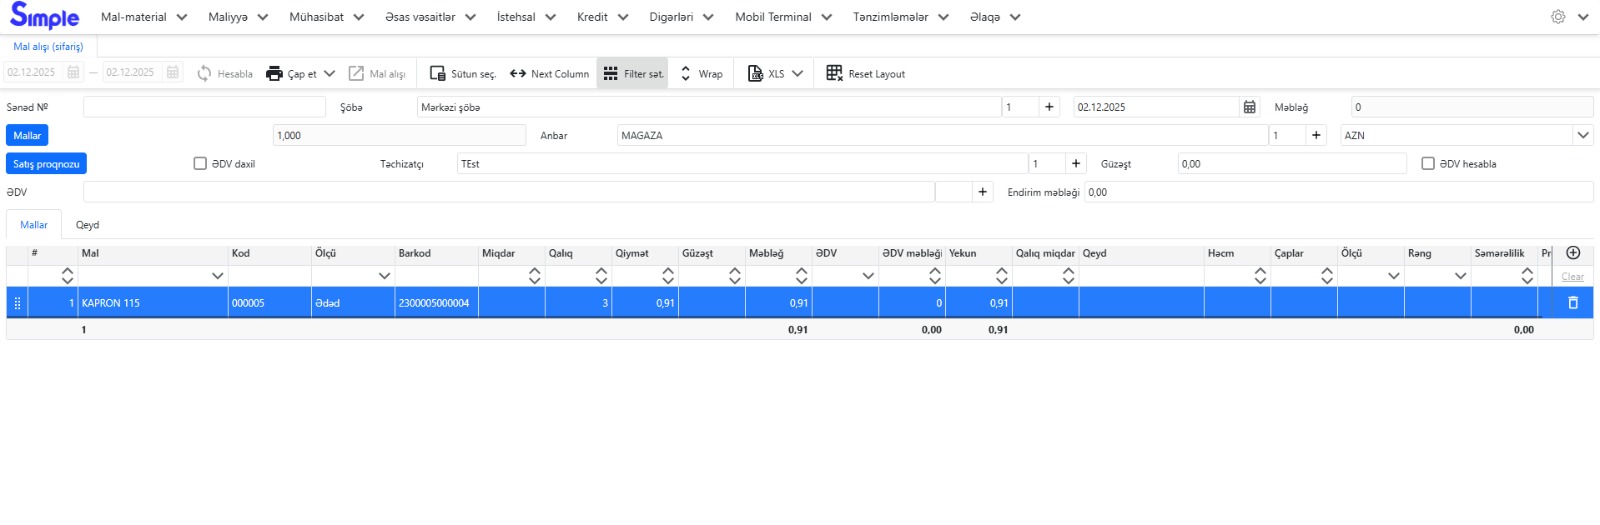
Task: Delete the KAPRON 115 row
Action: click(1572, 303)
